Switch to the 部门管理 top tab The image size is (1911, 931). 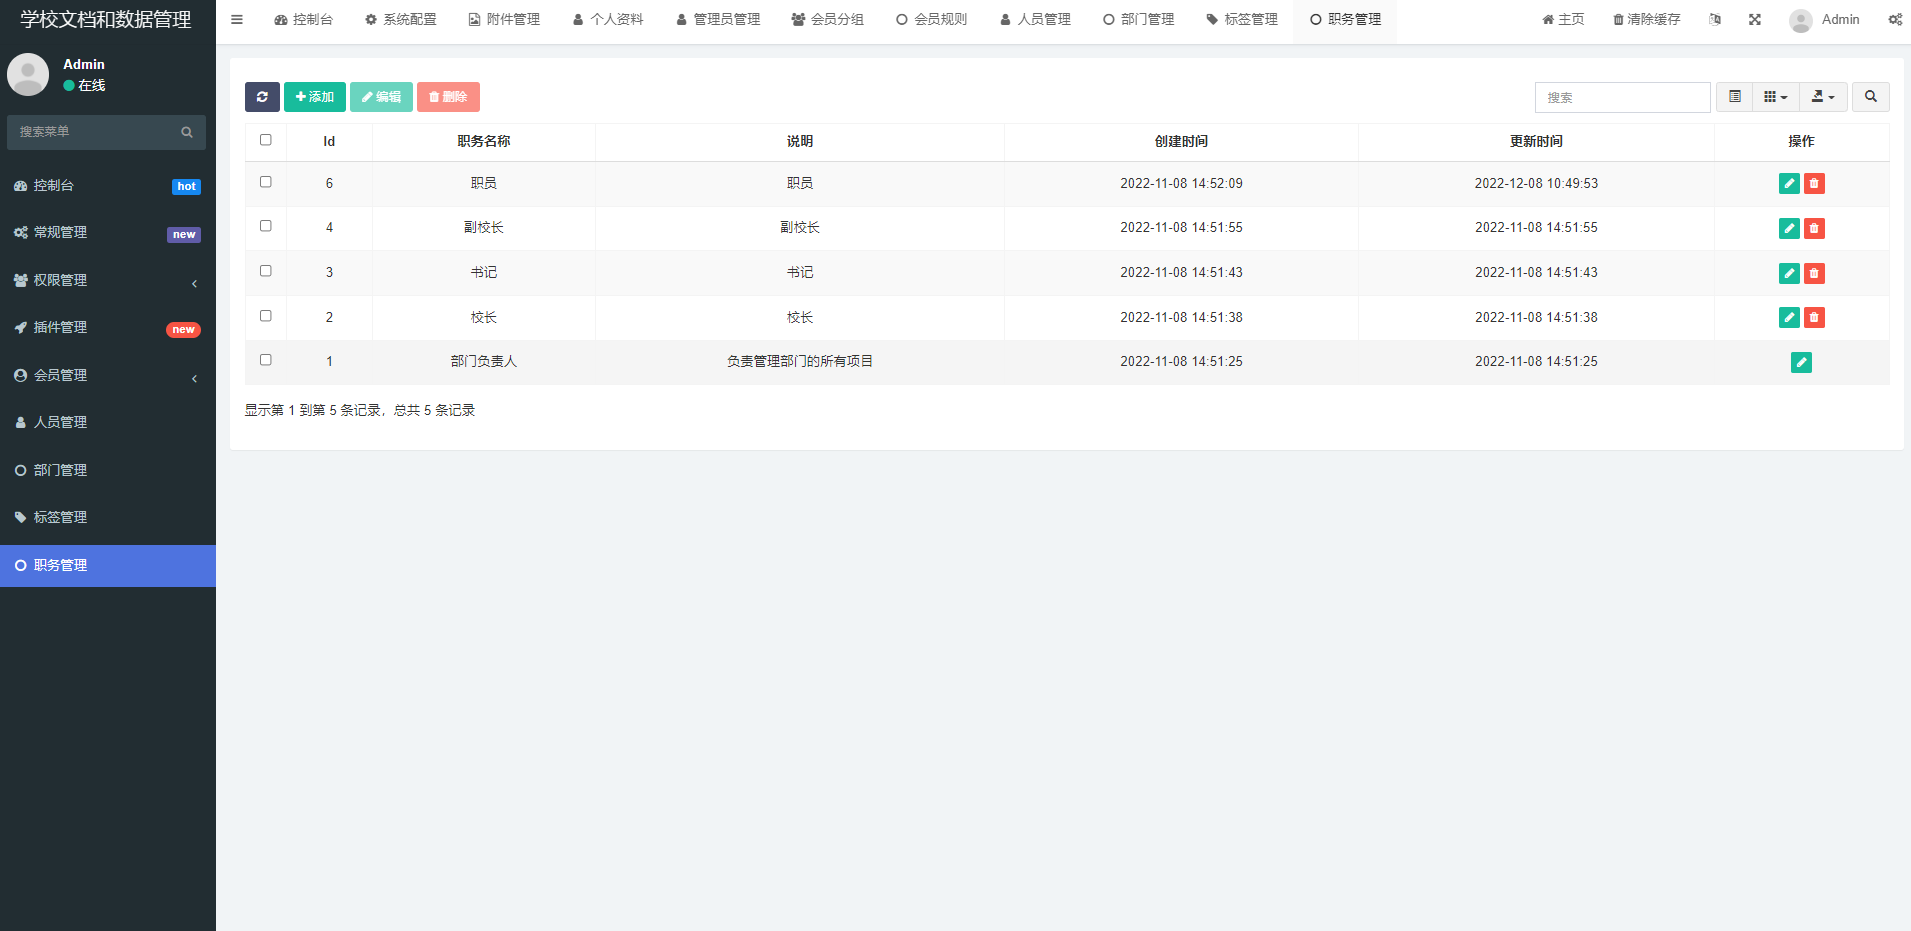click(1139, 20)
